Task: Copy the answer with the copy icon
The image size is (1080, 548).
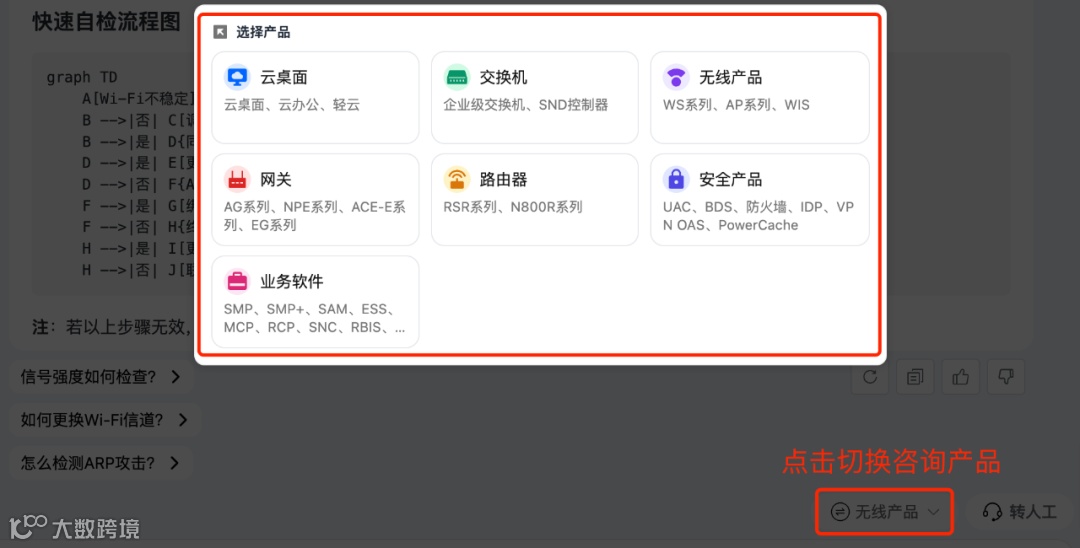Action: point(915,377)
